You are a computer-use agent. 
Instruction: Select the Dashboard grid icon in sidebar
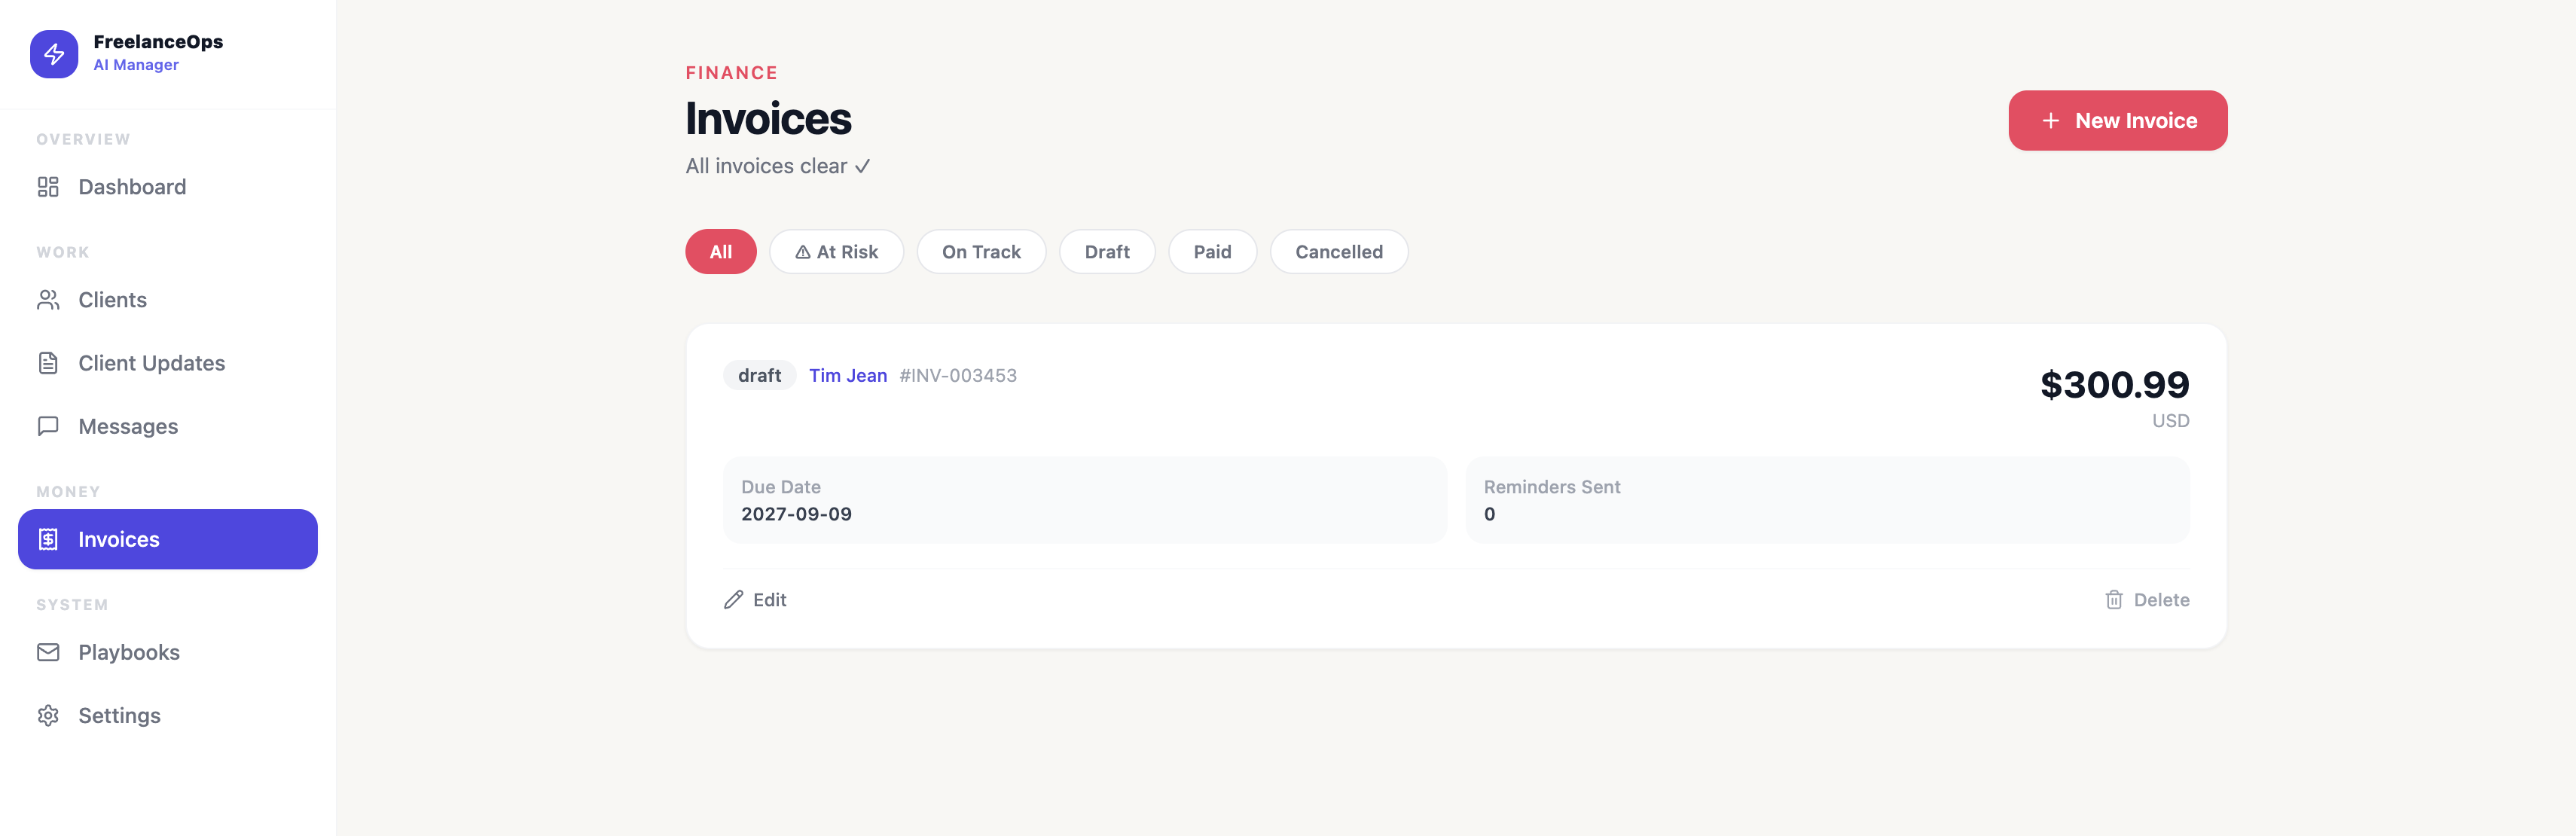click(48, 187)
